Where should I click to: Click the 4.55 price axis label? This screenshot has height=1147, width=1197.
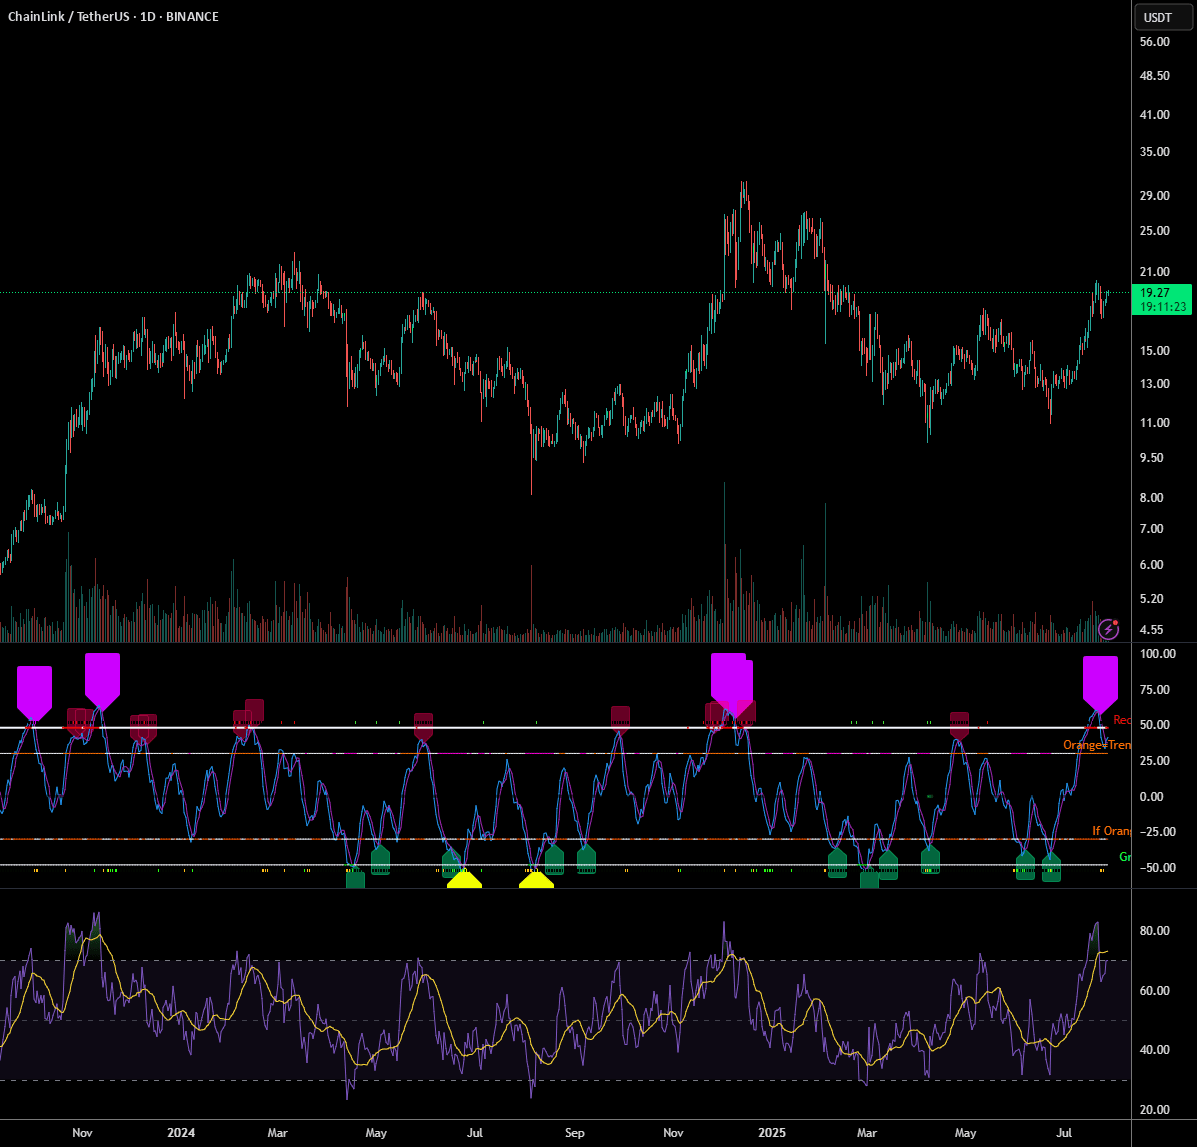point(1151,630)
